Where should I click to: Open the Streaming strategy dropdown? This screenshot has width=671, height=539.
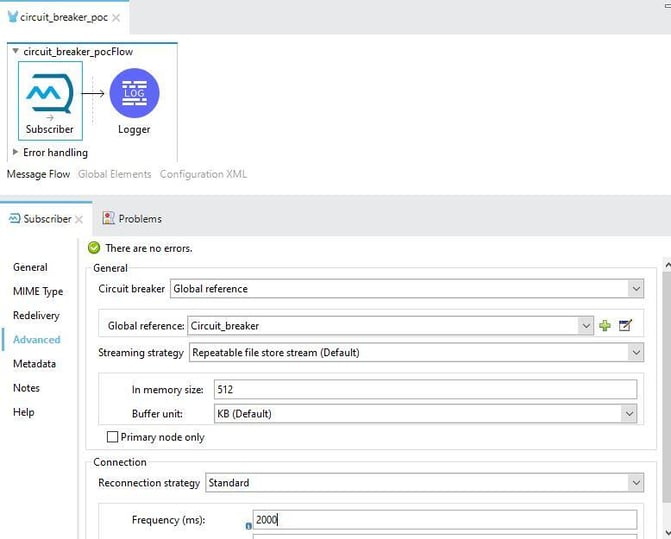pos(636,352)
